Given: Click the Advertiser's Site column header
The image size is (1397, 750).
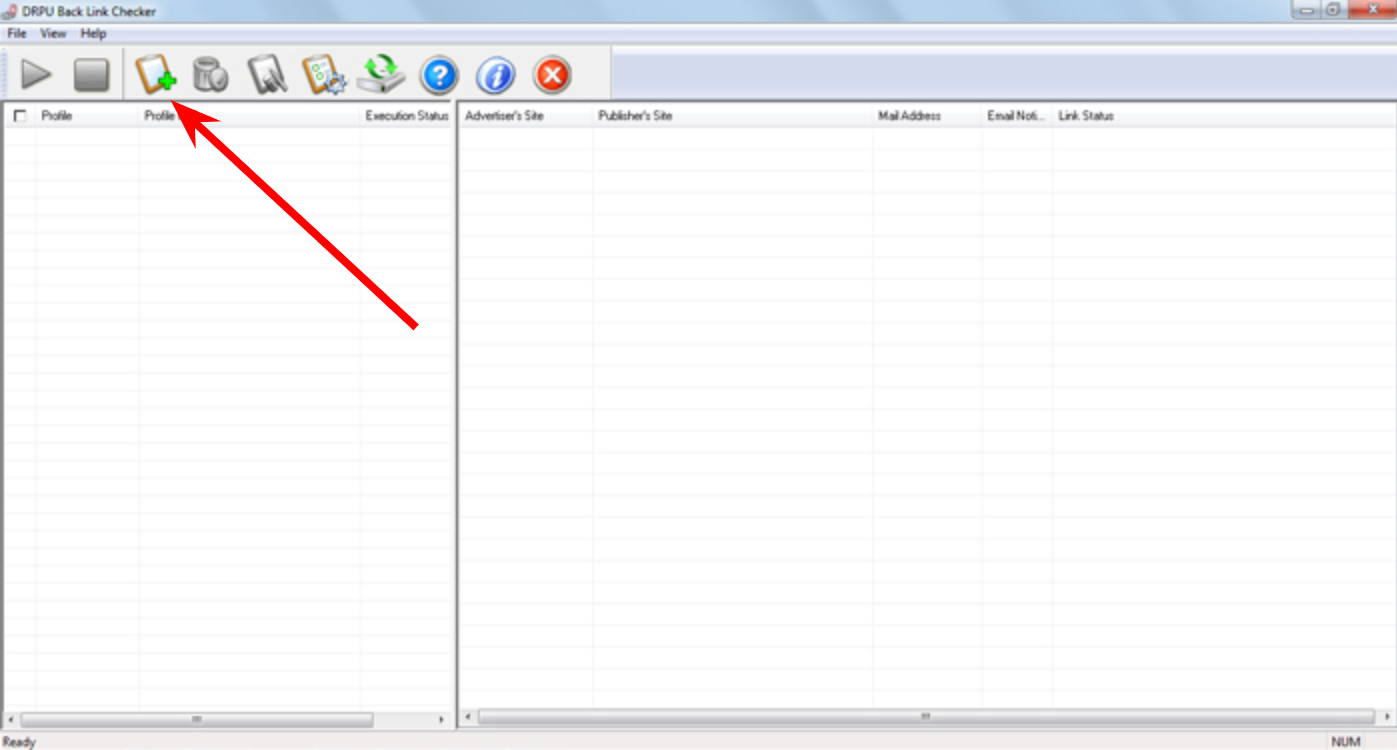Looking at the screenshot, I should [x=526, y=116].
